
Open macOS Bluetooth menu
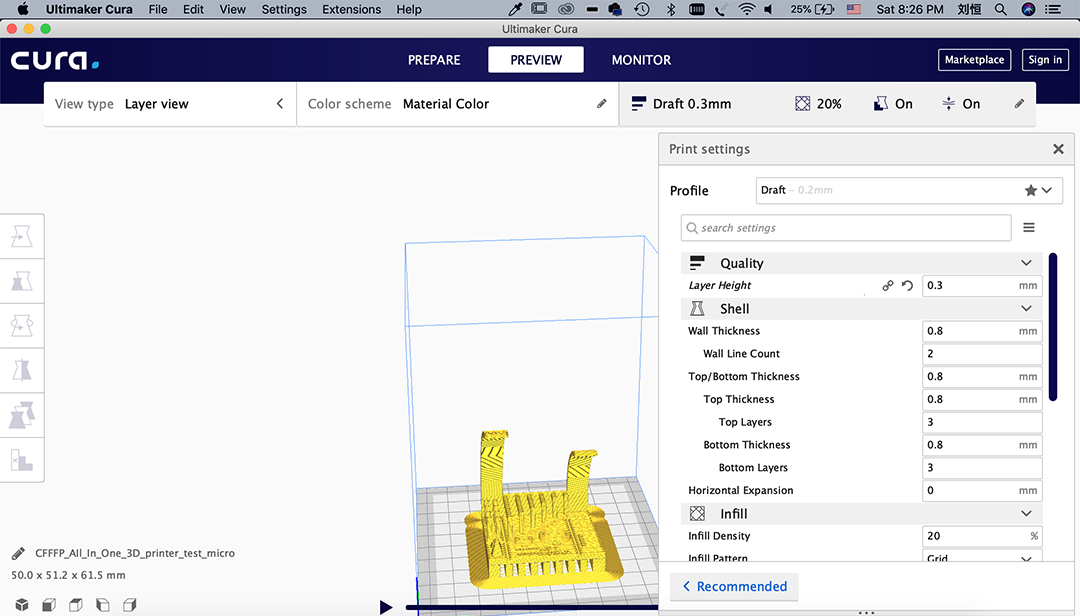tap(671, 9)
